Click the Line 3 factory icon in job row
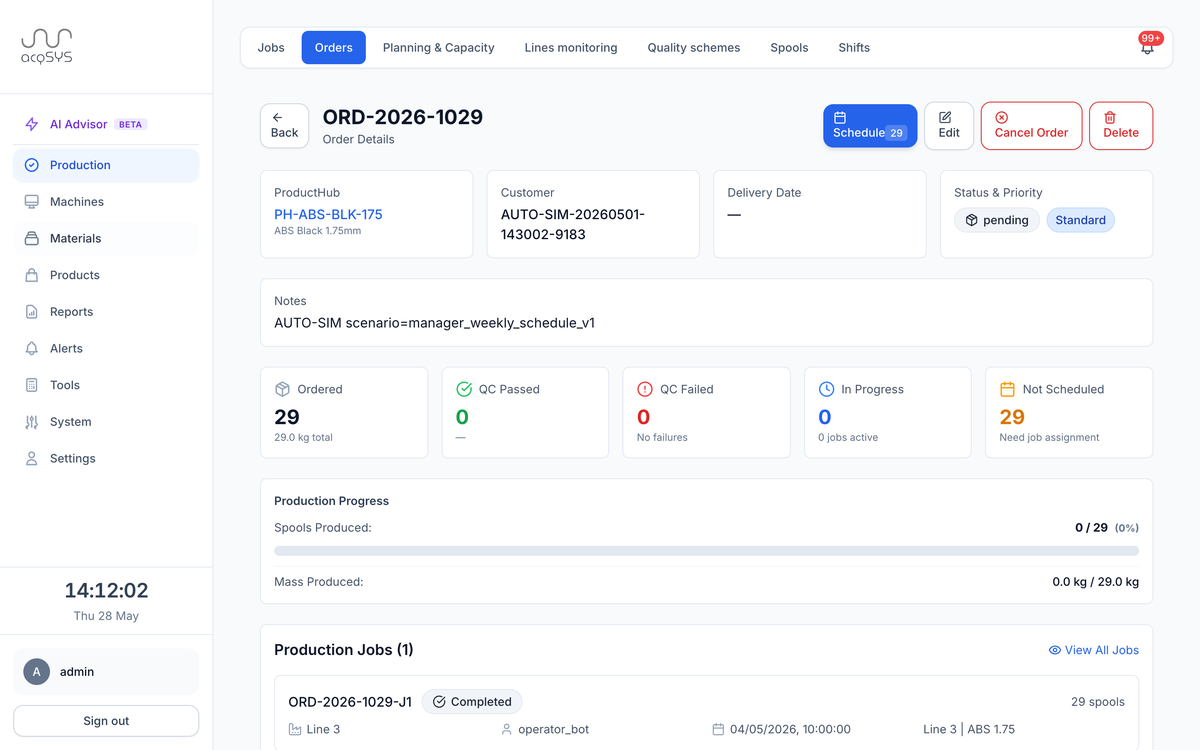Viewport: 1200px width, 750px height. [x=295, y=729]
